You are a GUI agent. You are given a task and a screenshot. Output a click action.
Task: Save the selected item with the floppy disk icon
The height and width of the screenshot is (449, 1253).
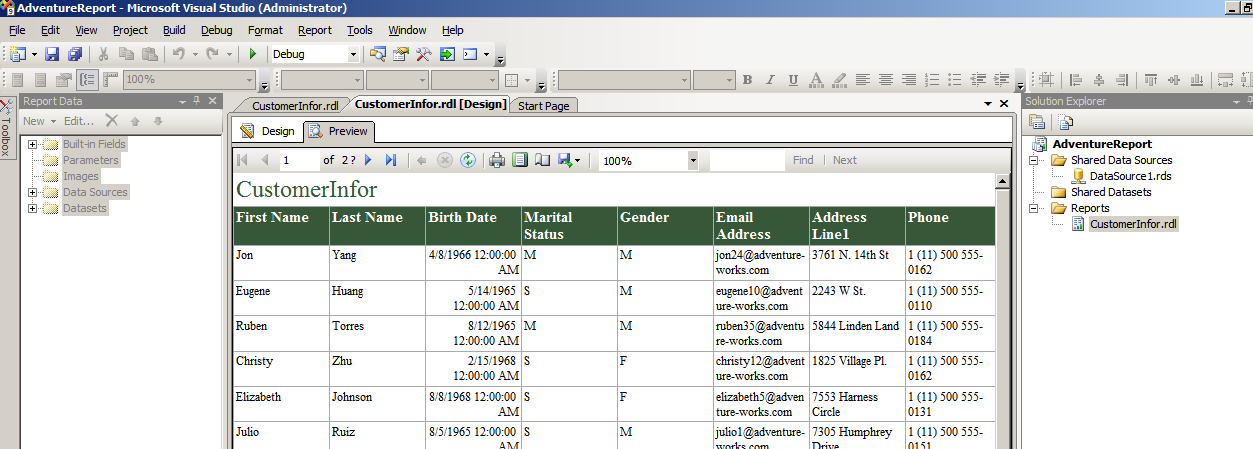coord(52,54)
